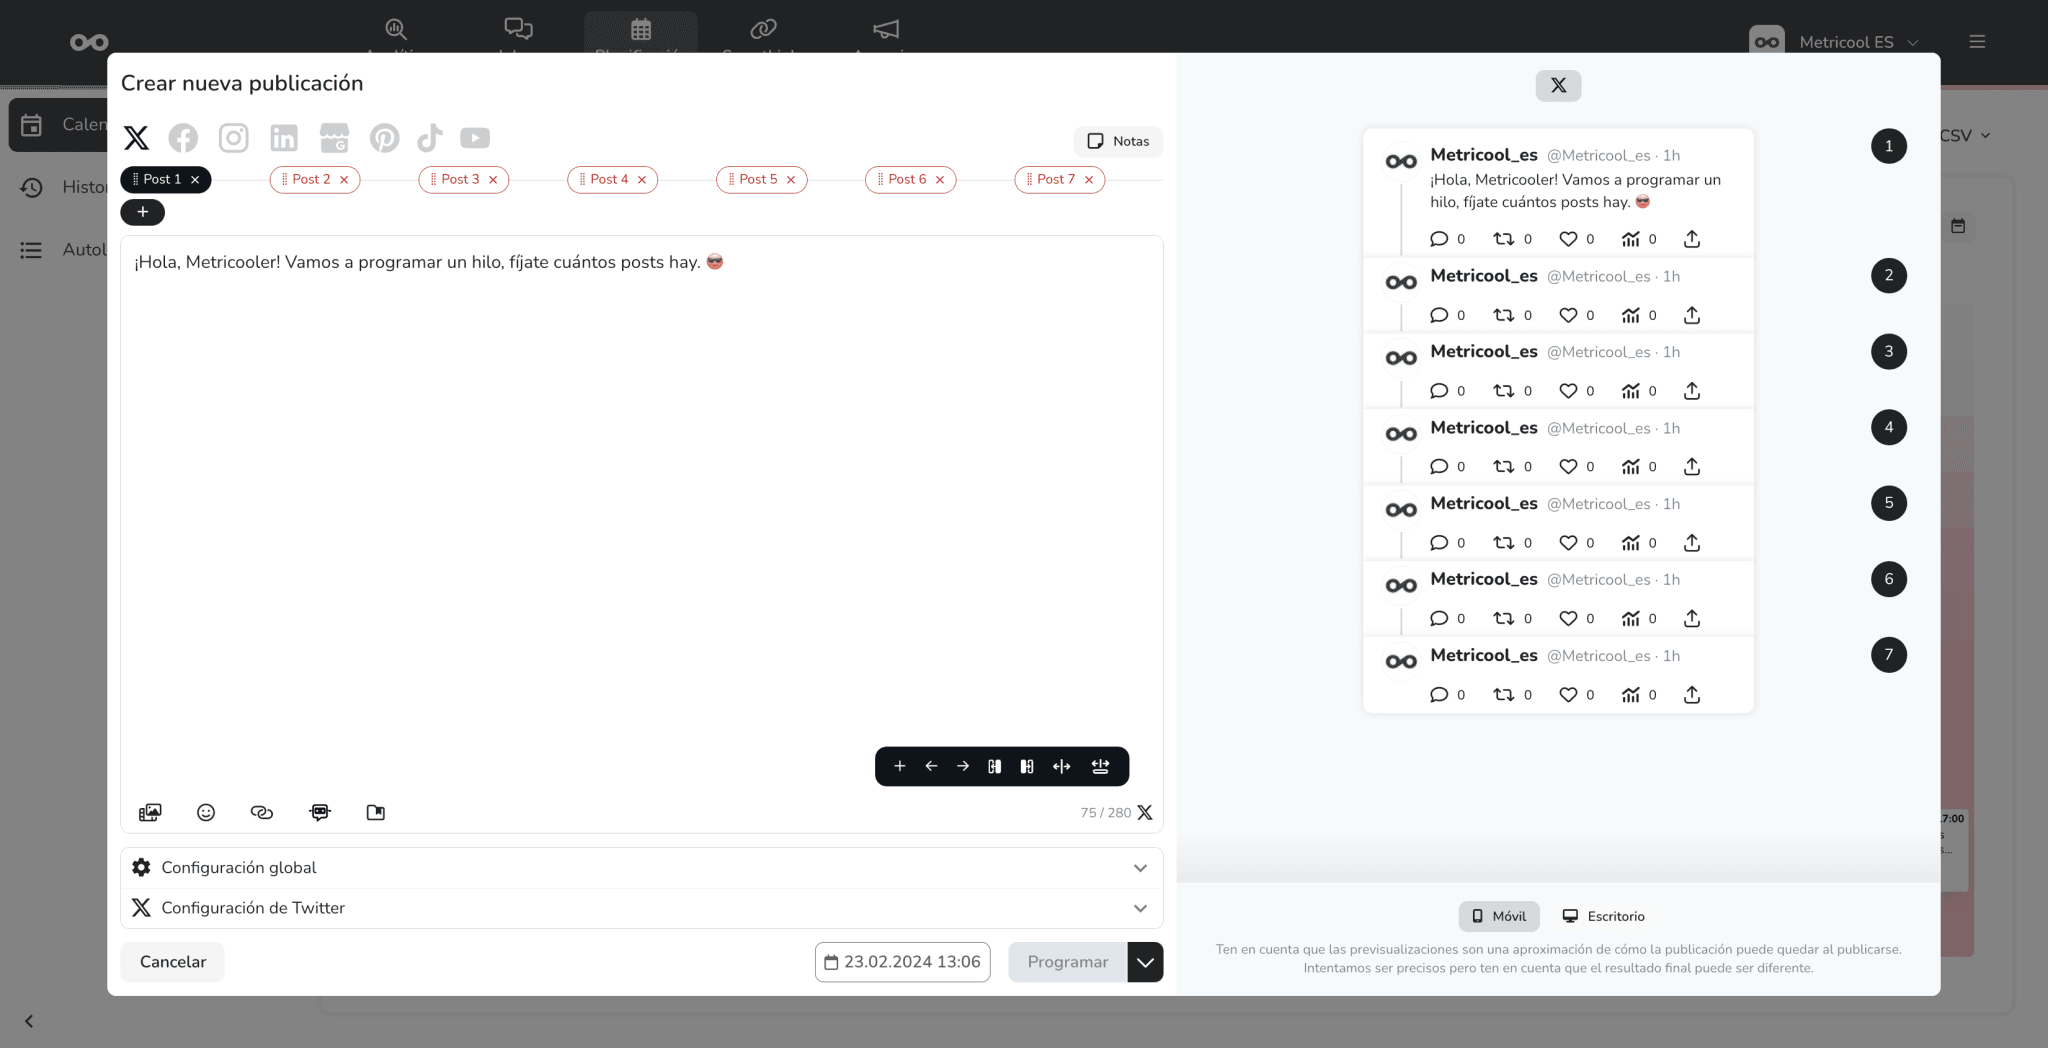The image size is (2048, 1048).
Task: Enable Facebook for this publication
Action: 184,138
